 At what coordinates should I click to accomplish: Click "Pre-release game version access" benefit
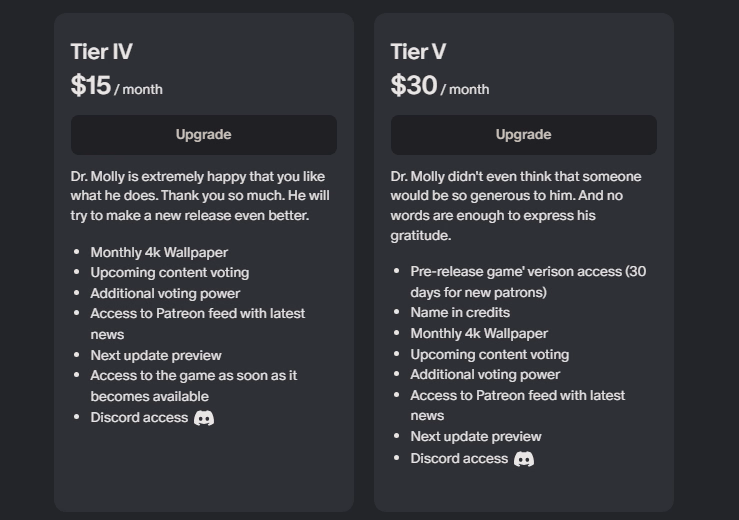click(528, 281)
